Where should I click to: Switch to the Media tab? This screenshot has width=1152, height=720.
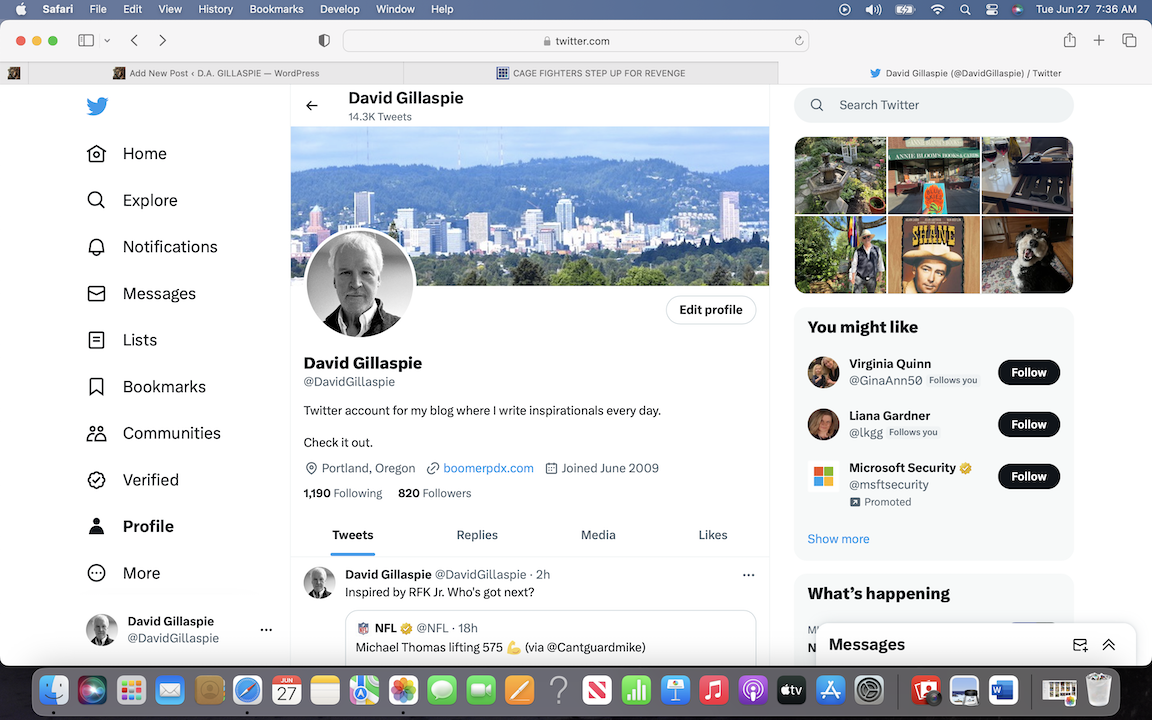598,535
